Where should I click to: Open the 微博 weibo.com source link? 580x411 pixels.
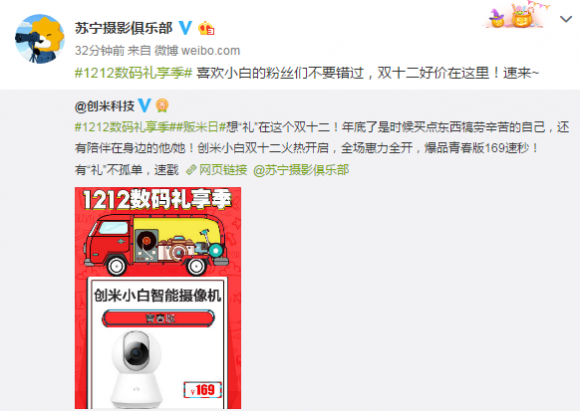coord(197,50)
